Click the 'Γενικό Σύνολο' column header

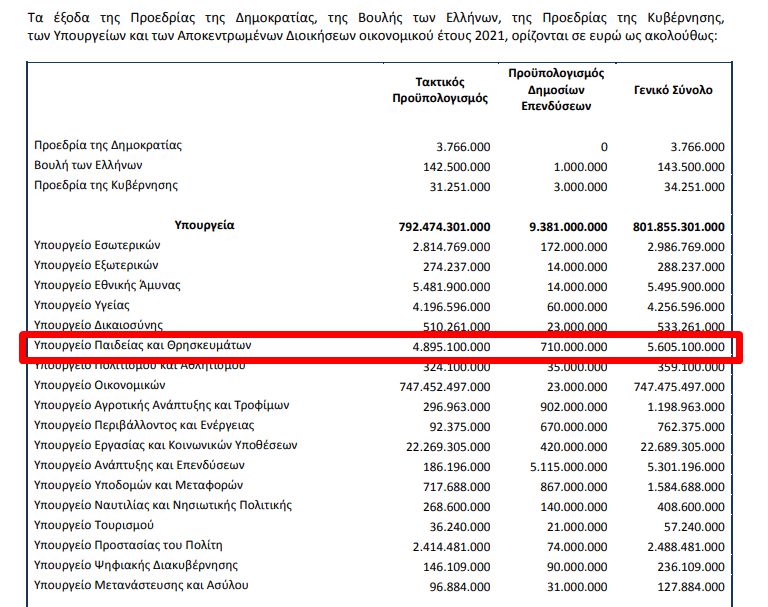pyautogui.click(x=673, y=90)
